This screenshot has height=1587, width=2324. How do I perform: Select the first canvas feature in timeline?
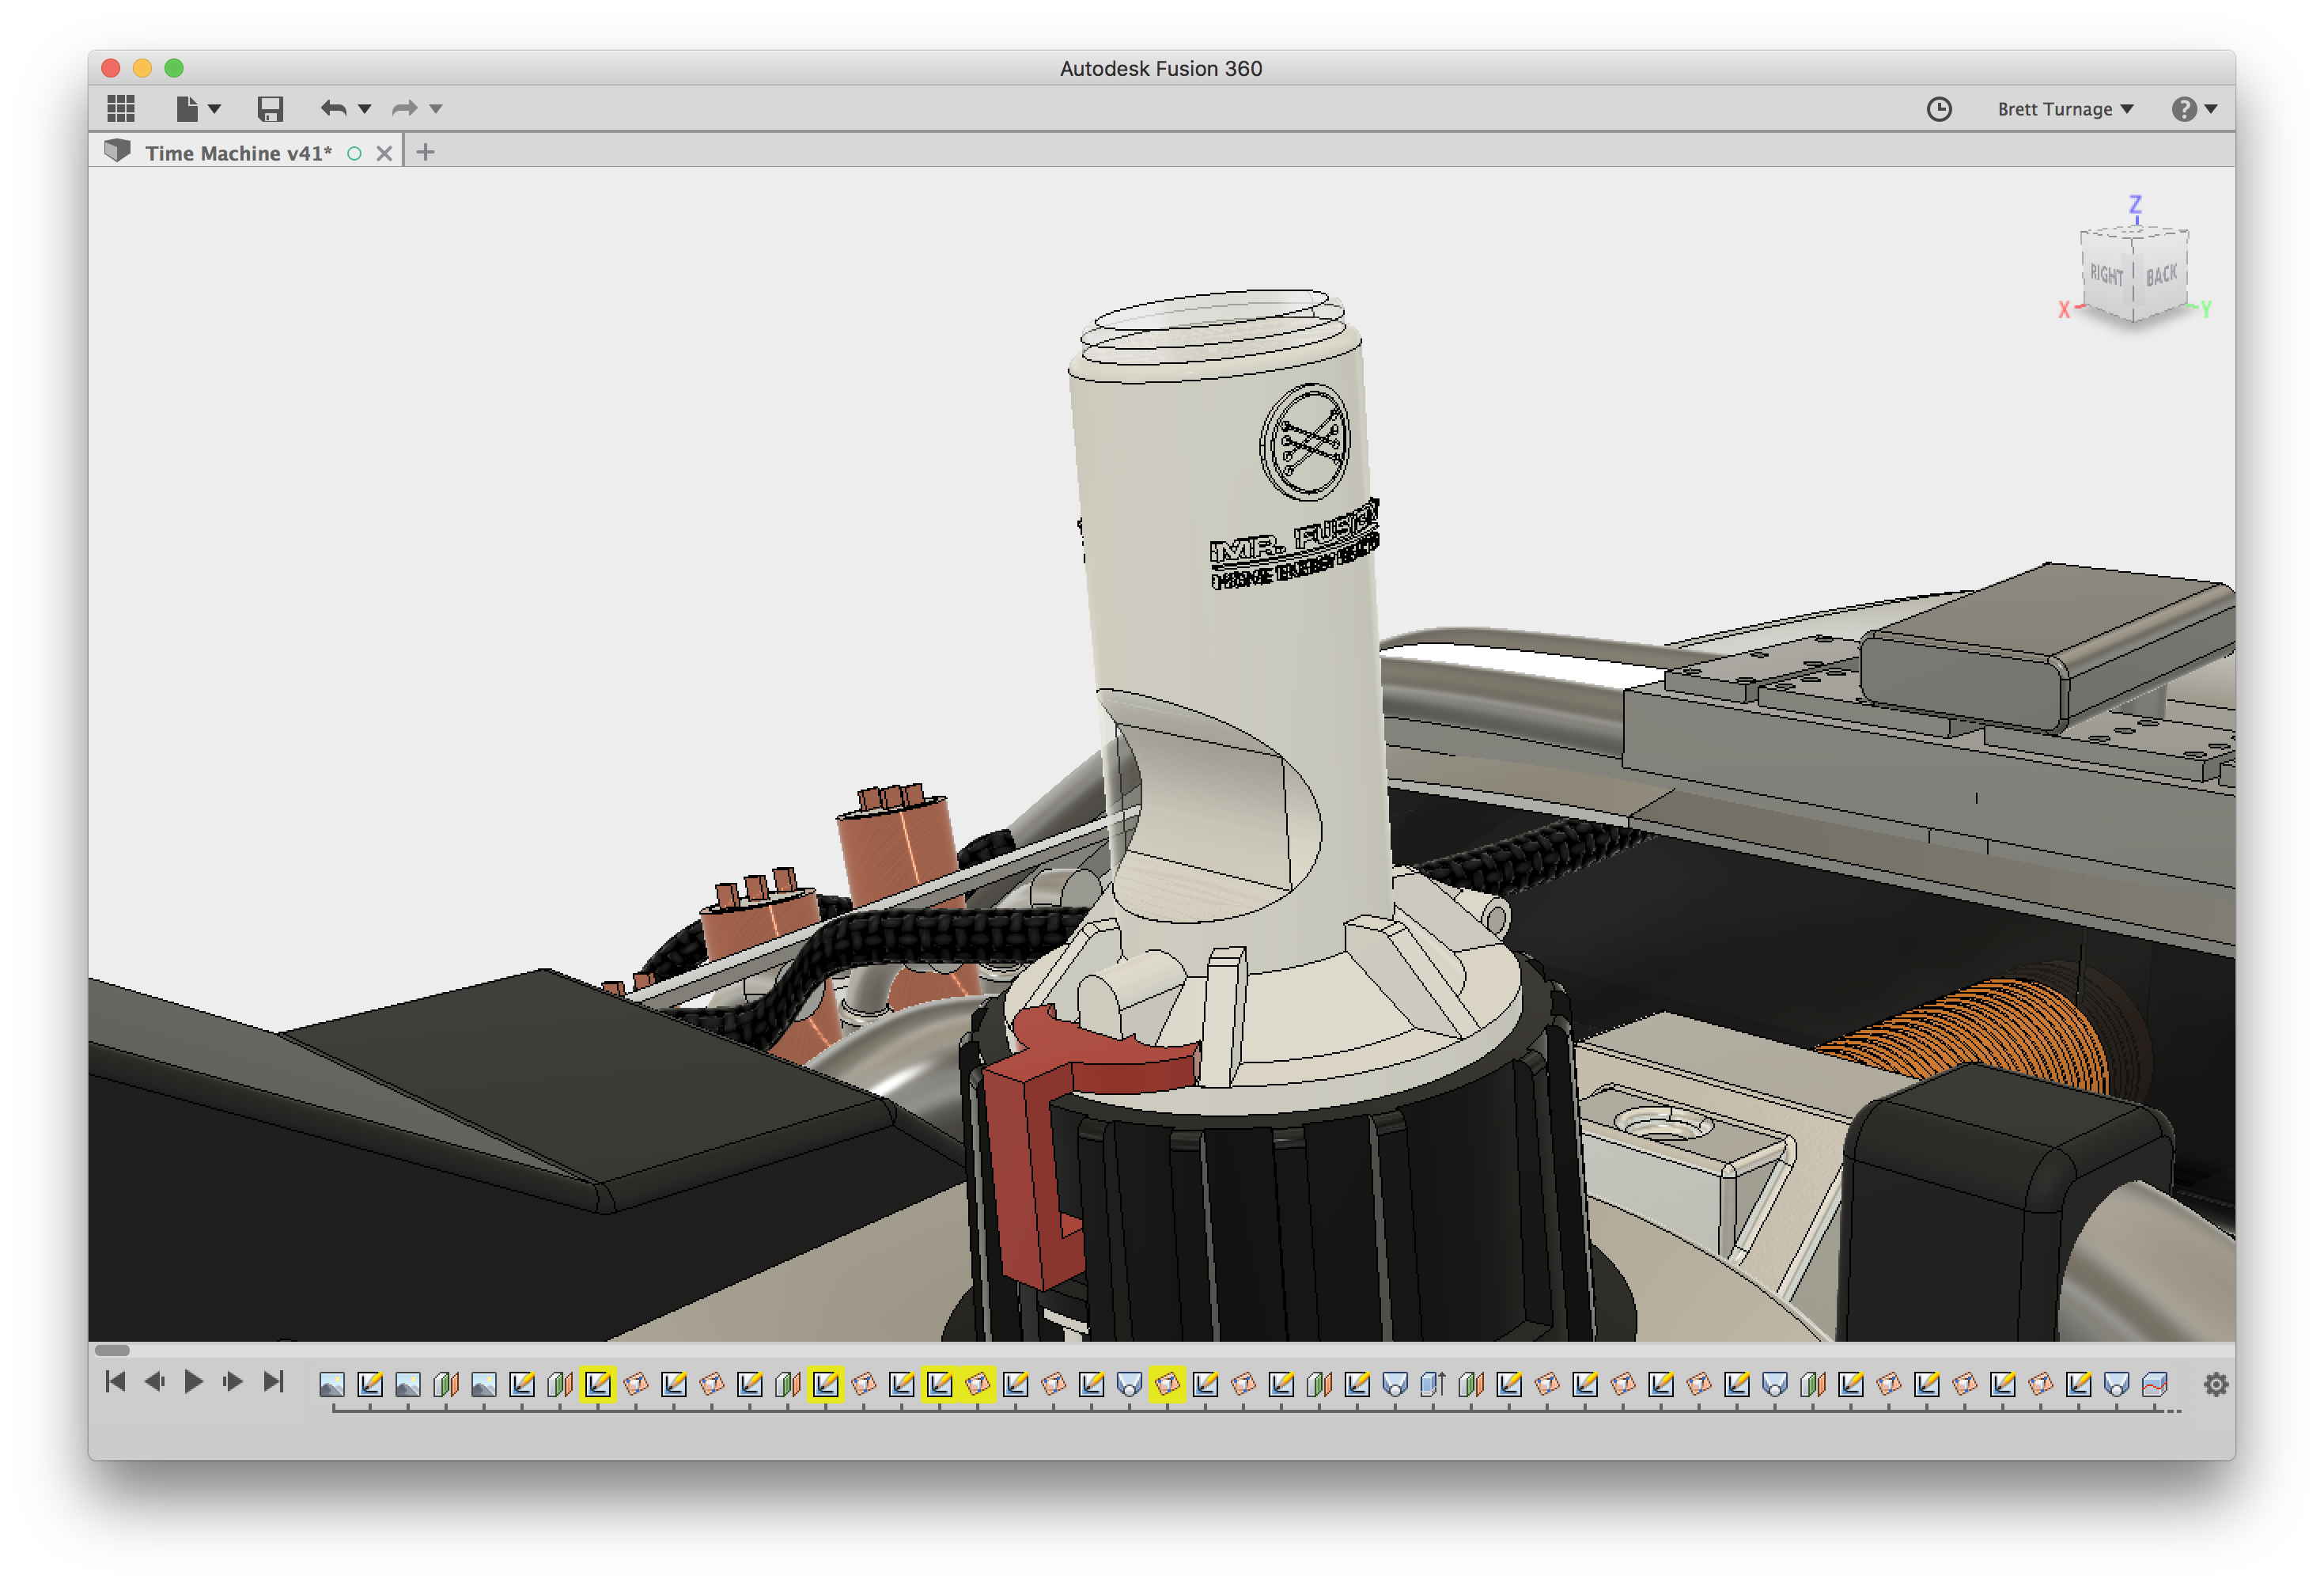332,1384
